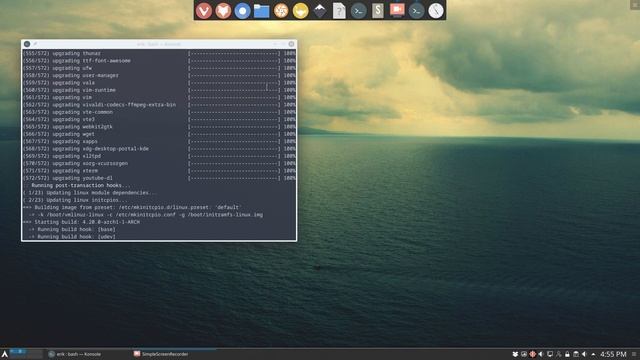Open the orange shutter-wheel app in dock
This screenshot has height=360, width=640.
[281, 11]
